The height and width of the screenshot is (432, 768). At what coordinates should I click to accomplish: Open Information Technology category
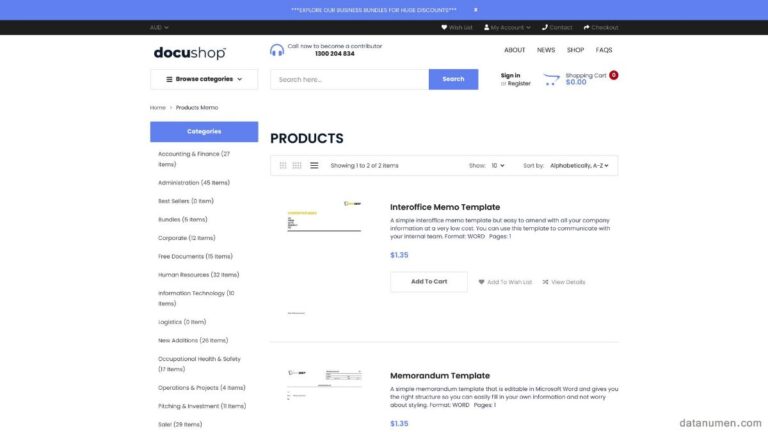pos(196,298)
